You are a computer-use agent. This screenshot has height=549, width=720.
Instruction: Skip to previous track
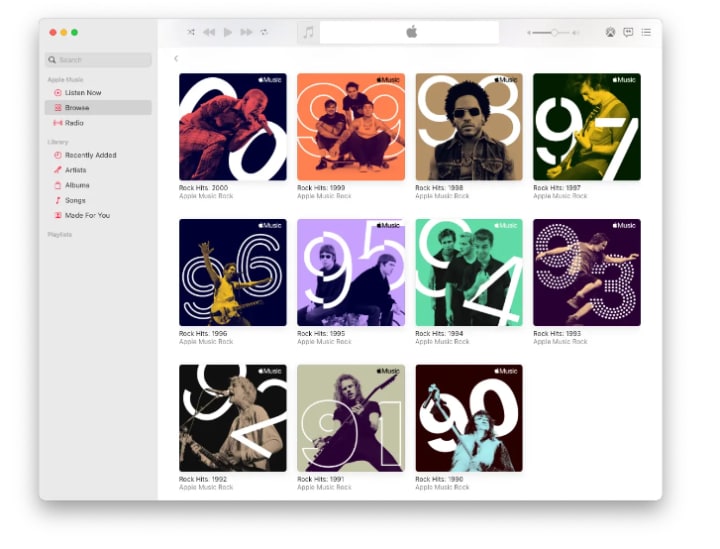(x=209, y=32)
